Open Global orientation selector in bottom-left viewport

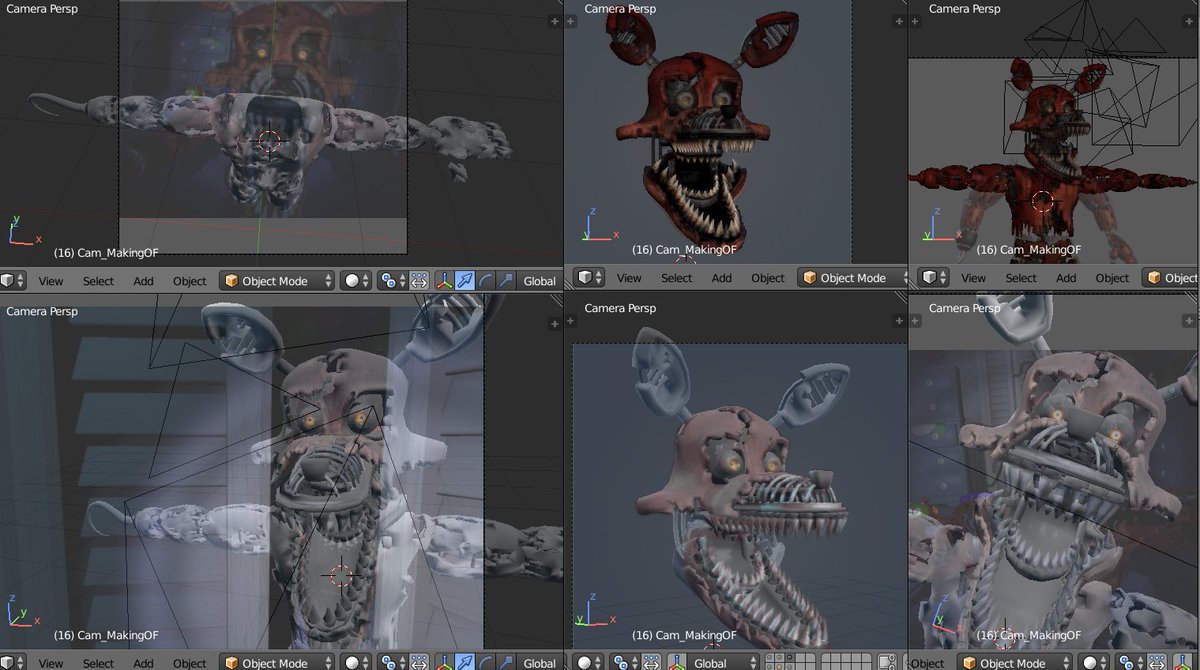pos(540,663)
